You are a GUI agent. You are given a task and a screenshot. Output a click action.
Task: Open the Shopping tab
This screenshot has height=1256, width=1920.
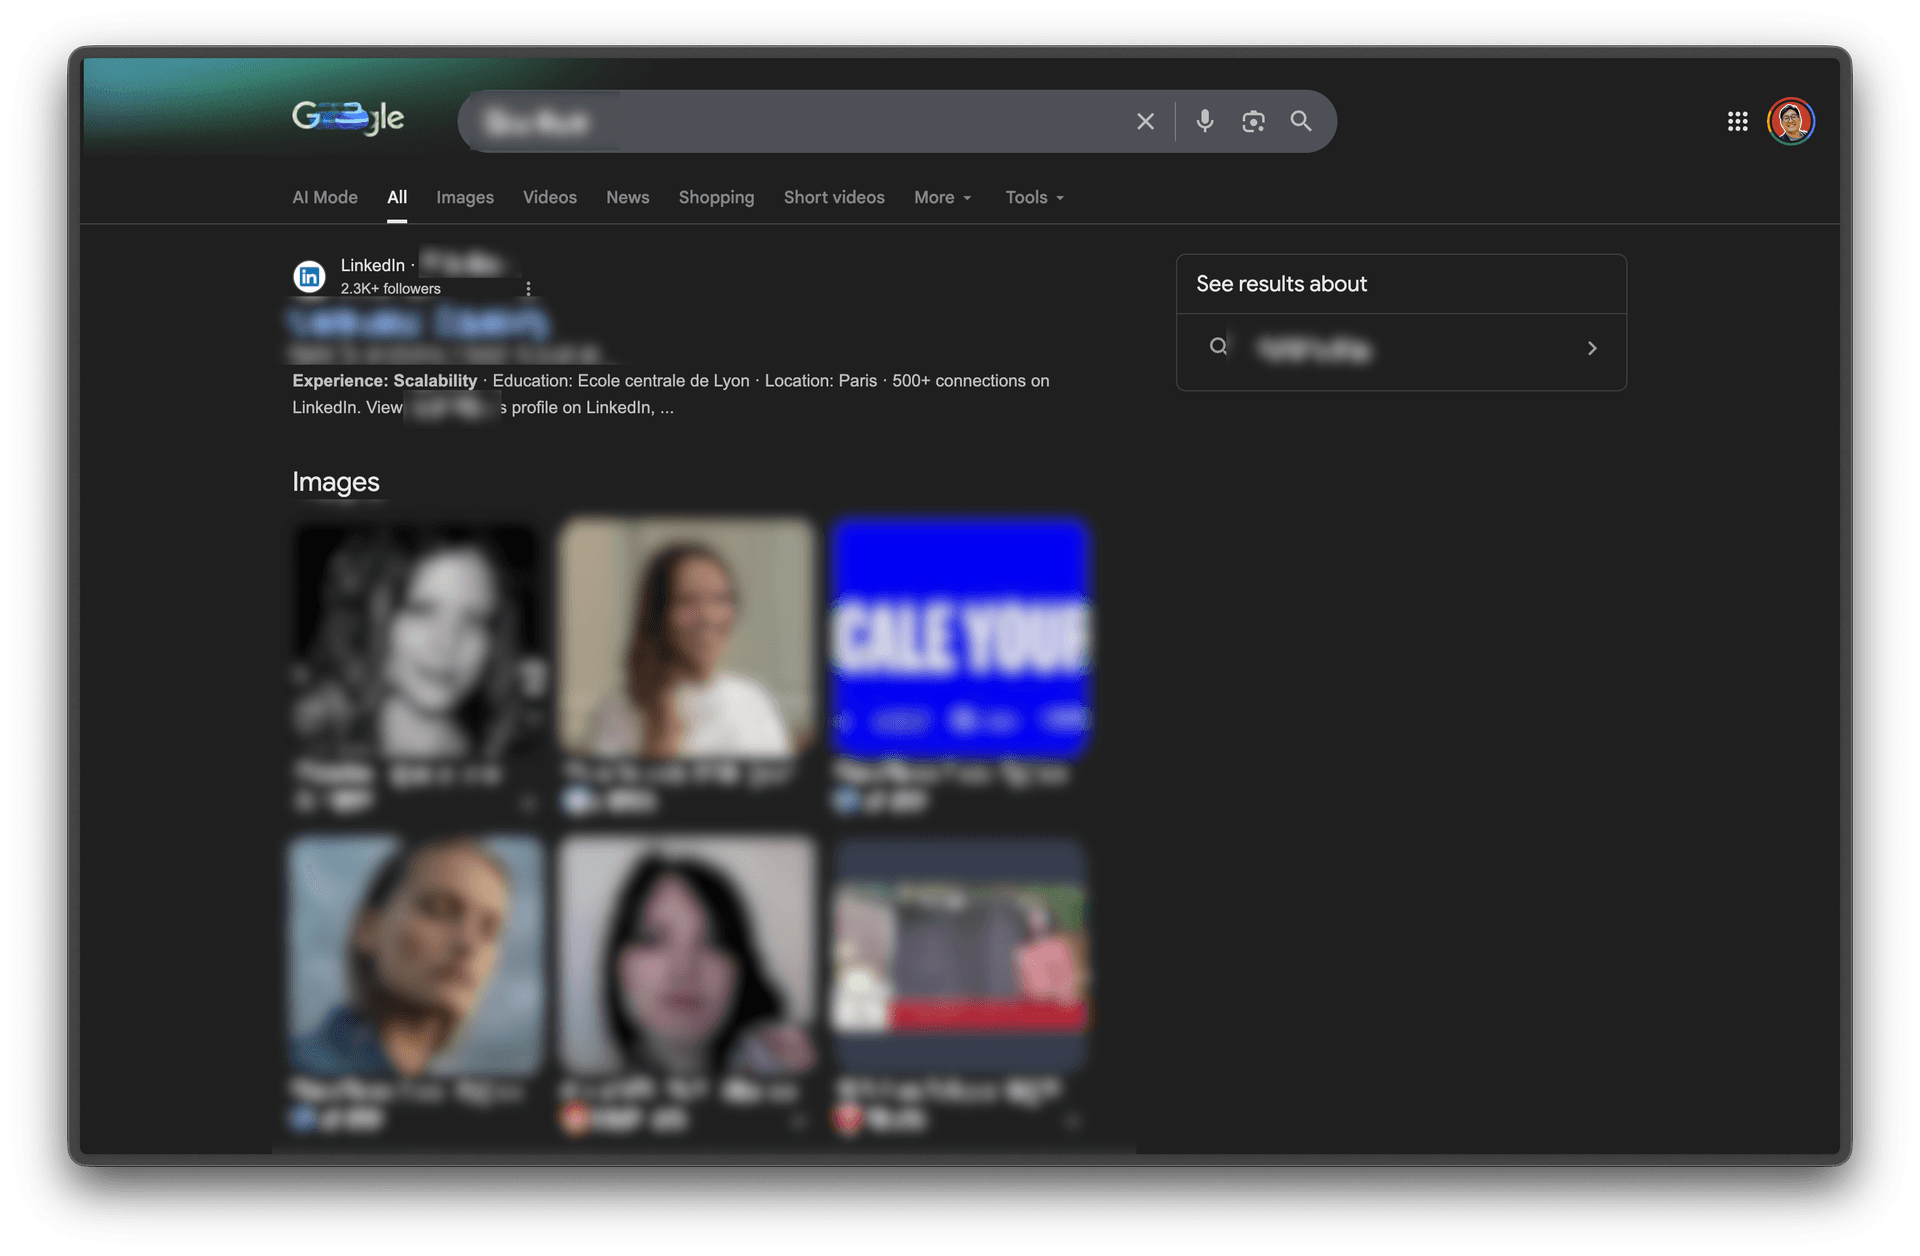click(x=716, y=198)
